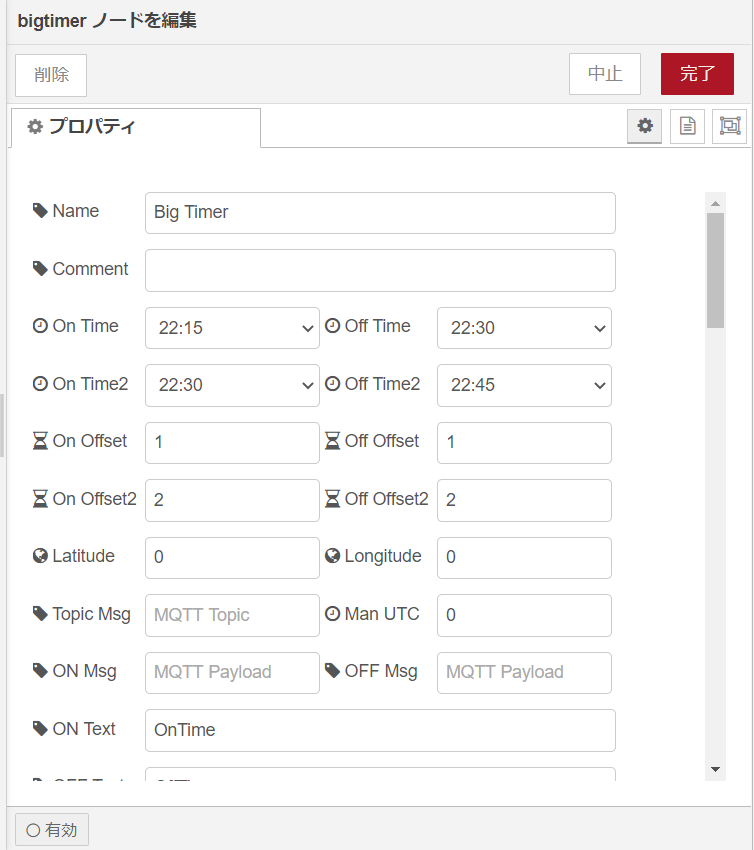Open node appearance settings icon
754x850 pixels.
(730, 126)
